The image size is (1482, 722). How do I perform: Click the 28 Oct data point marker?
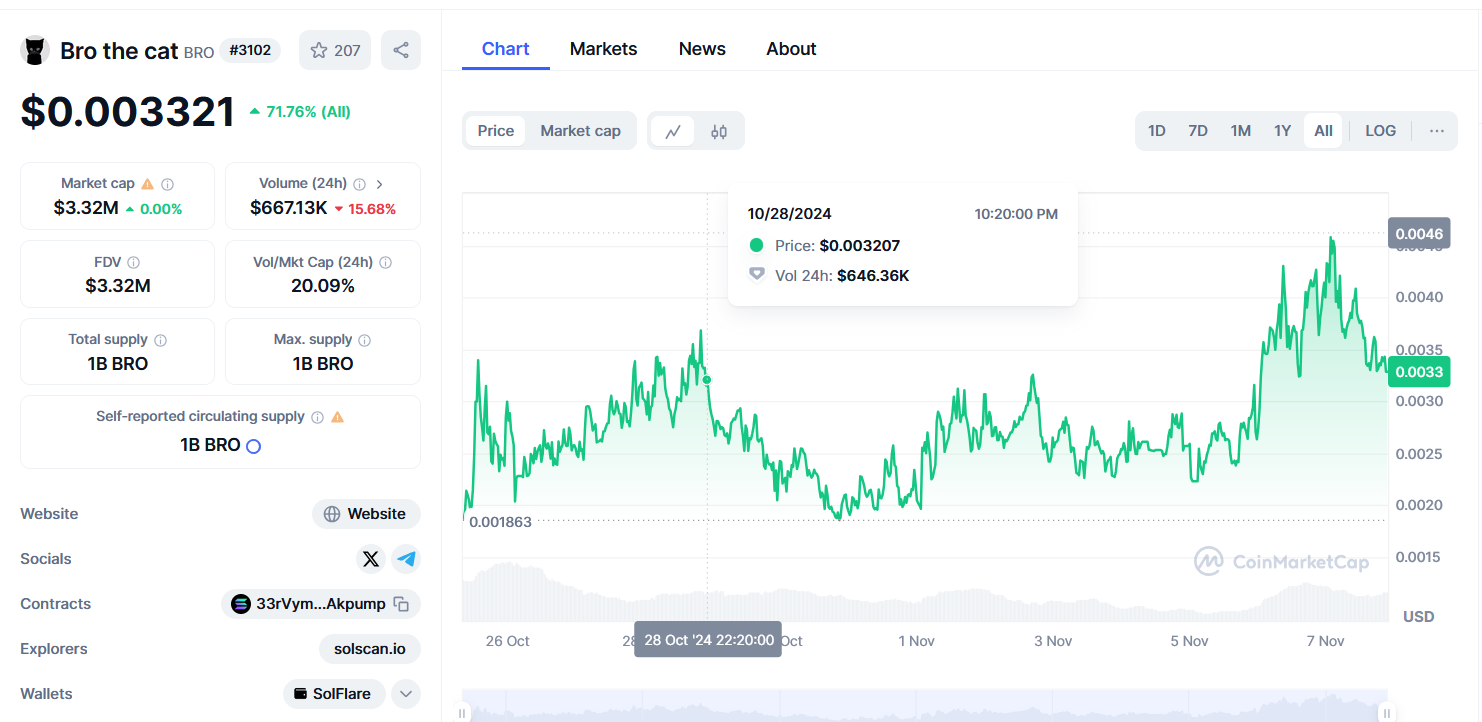point(707,380)
